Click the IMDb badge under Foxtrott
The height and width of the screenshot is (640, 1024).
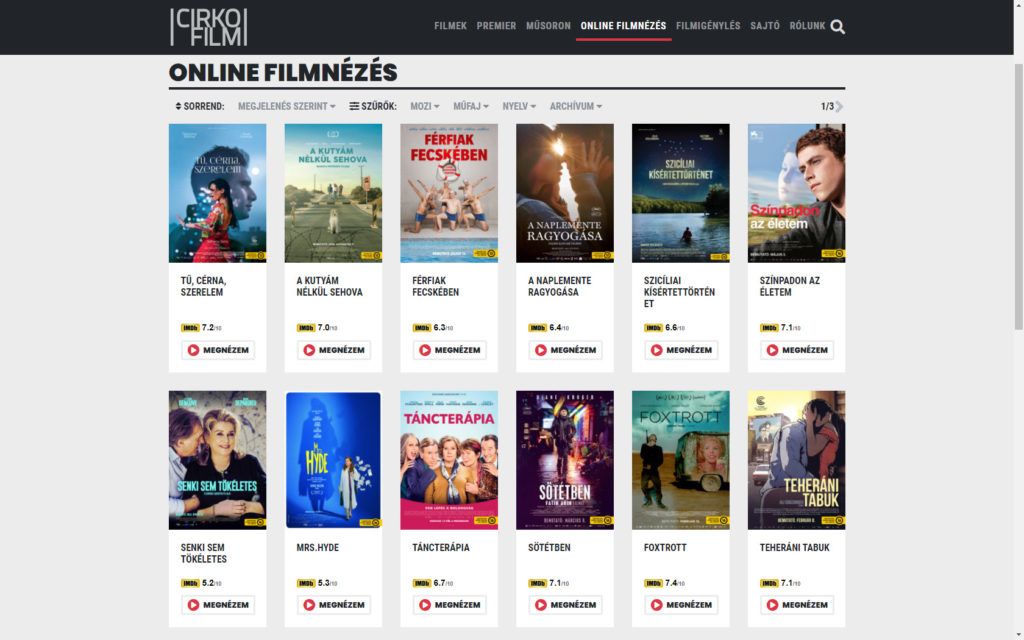(x=653, y=583)
